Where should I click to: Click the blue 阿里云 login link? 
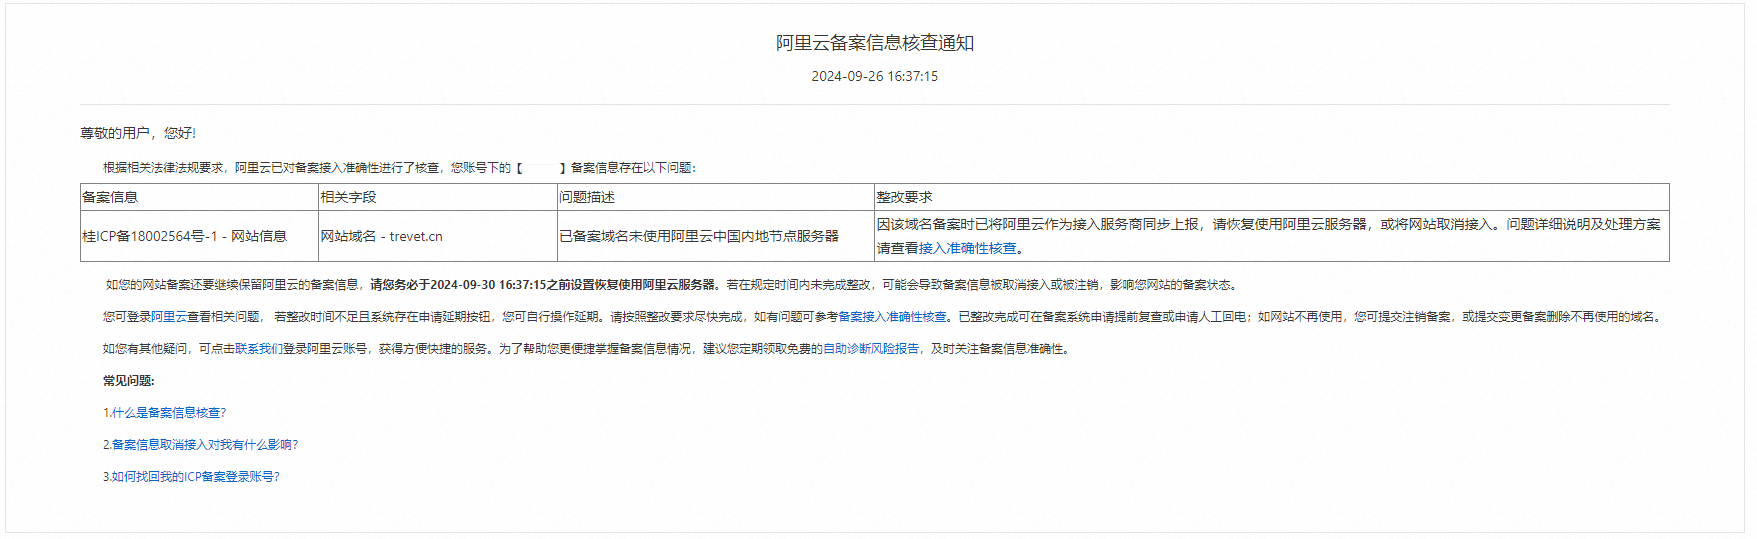click(x=167, y=317)
